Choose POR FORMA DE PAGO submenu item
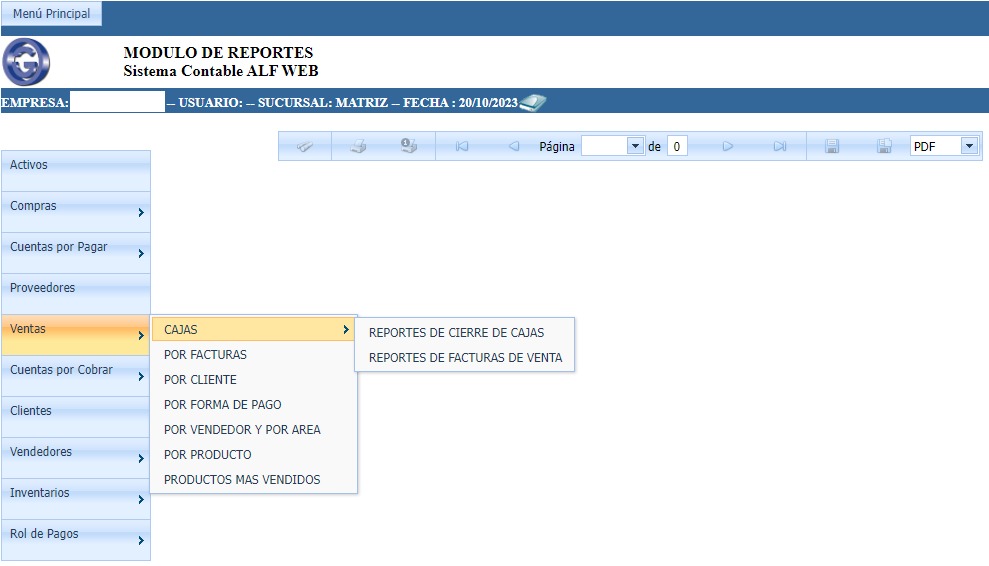The height and width of the screenshot is (566, 989). (x=223, y=405)
